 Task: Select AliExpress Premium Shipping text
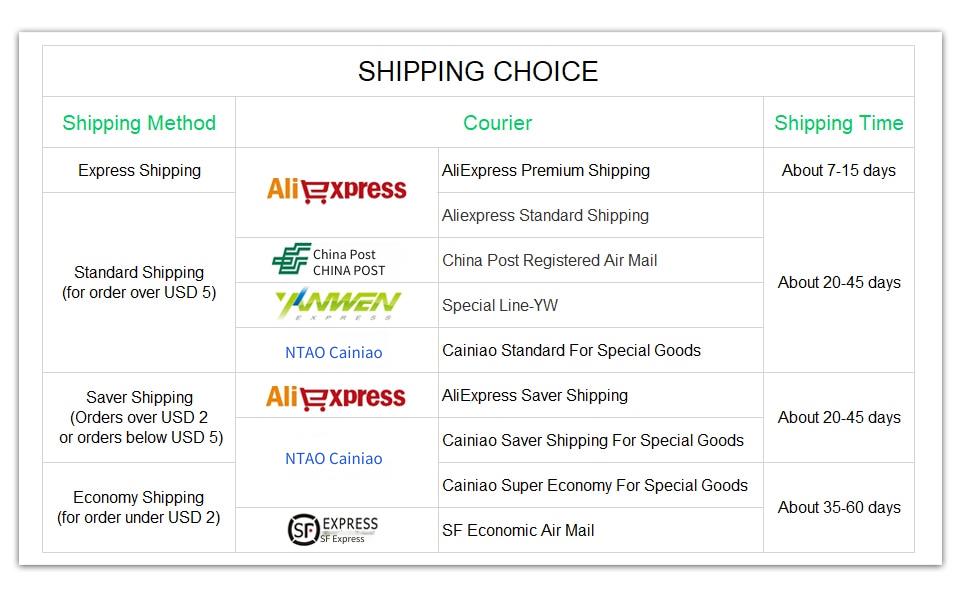click(x=546, y=170)
